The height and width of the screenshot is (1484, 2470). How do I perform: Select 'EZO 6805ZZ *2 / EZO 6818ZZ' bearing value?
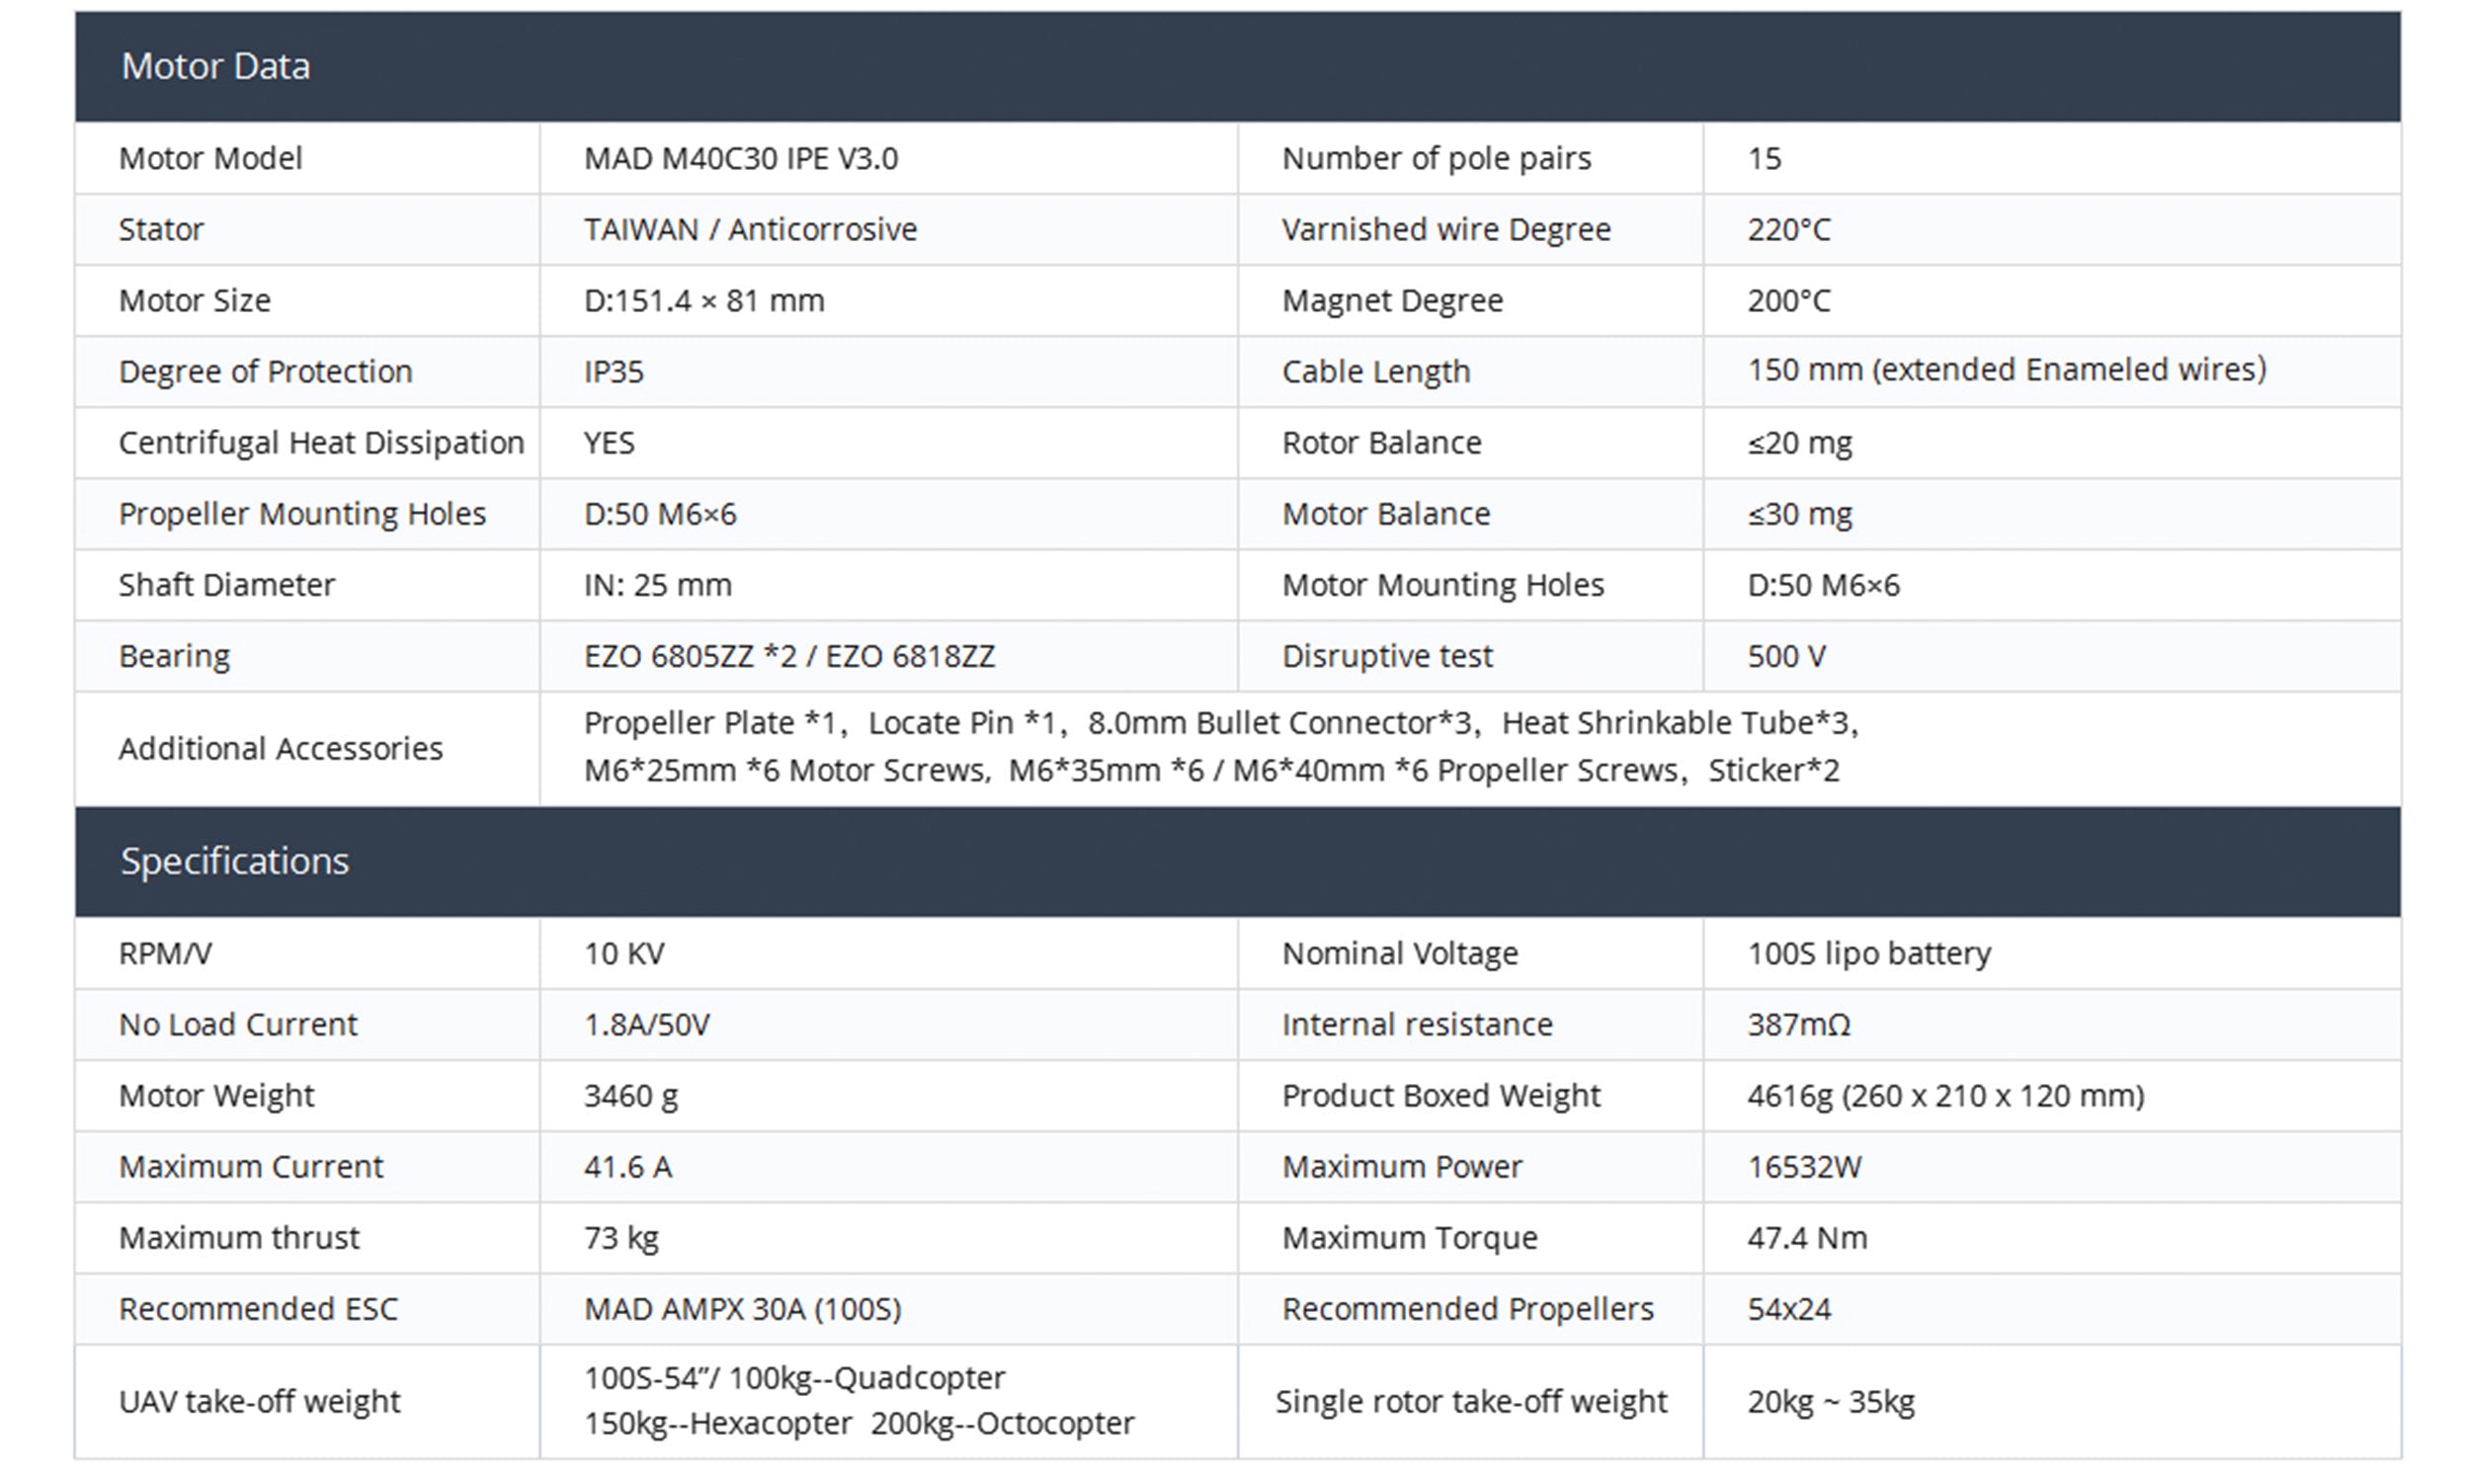790,656
